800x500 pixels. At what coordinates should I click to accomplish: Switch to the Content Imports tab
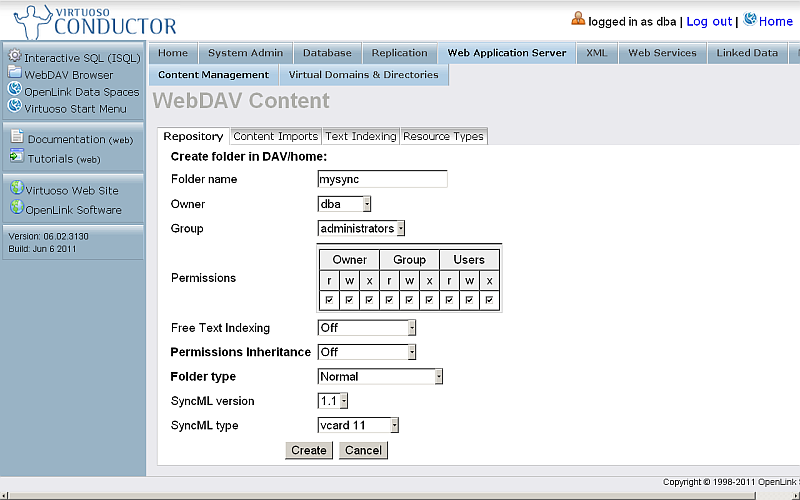coord(275,137)
